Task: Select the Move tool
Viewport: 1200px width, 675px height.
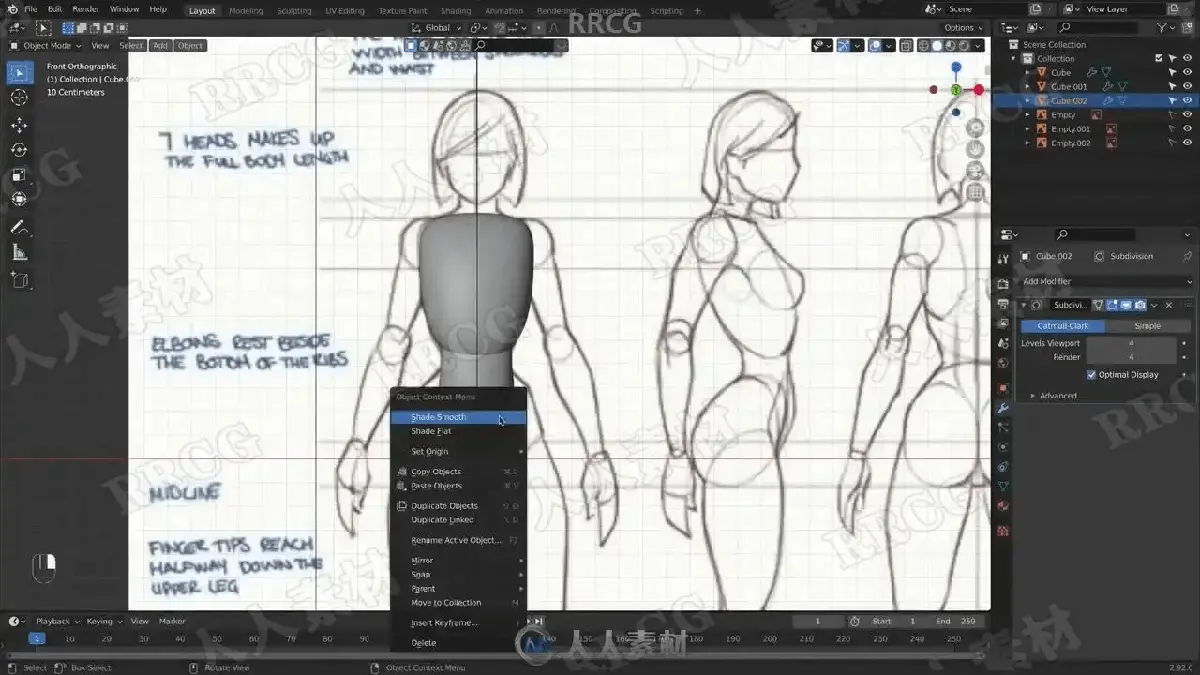Action: (19, 125)
